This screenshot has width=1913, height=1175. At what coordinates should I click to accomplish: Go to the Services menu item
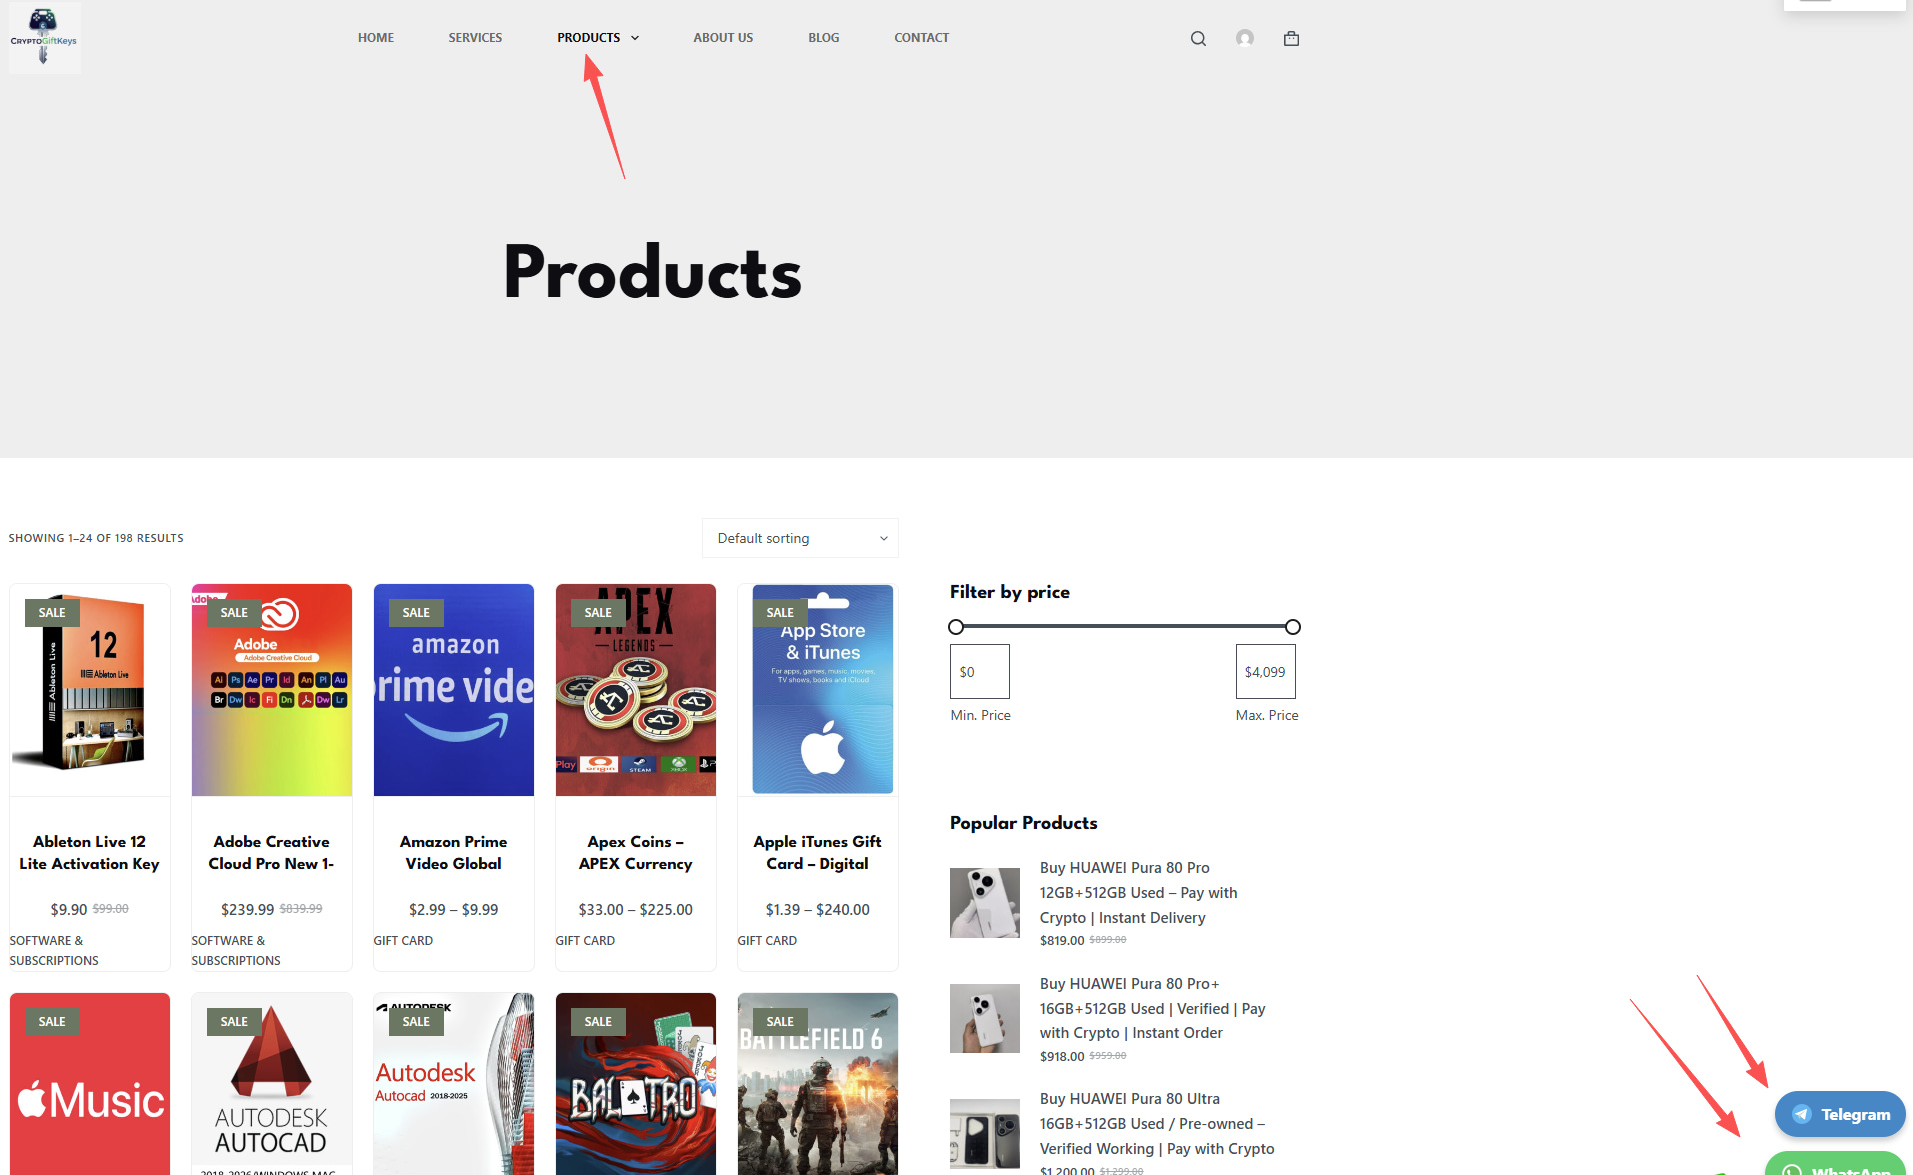[x=475, y=38]
